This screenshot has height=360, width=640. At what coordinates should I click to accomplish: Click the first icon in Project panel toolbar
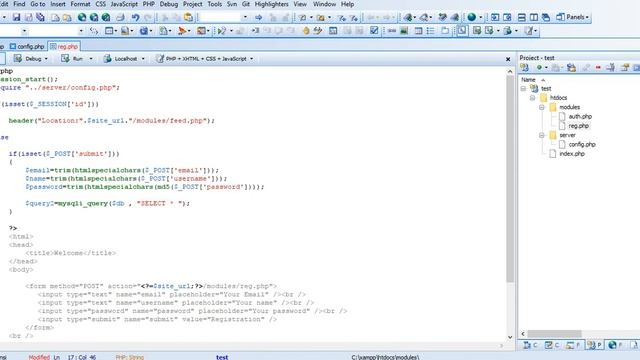(524, 68)
